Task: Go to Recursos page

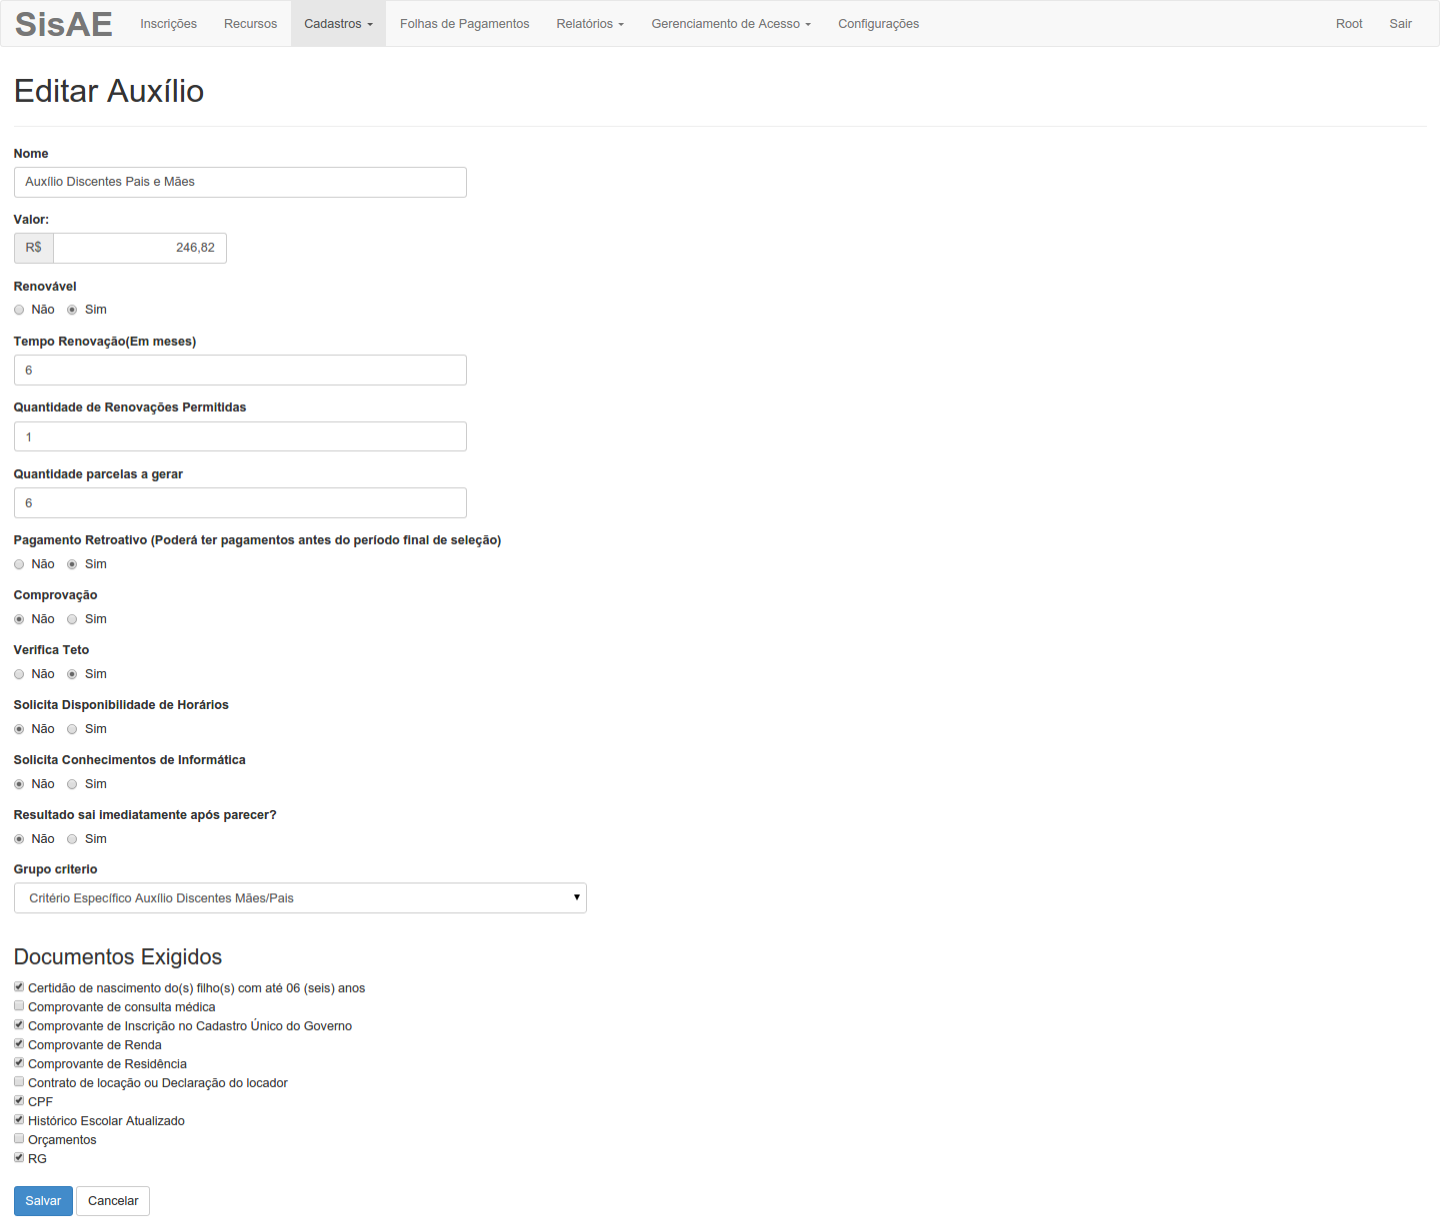Action: coord(250,24)
